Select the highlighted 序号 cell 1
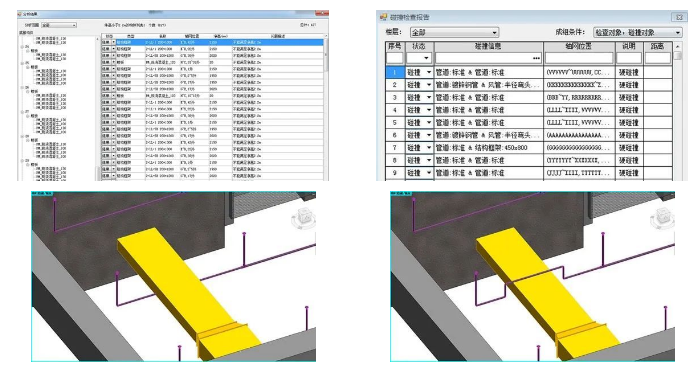This screenshot has width=691, height=371. click(x=395, y=72)
